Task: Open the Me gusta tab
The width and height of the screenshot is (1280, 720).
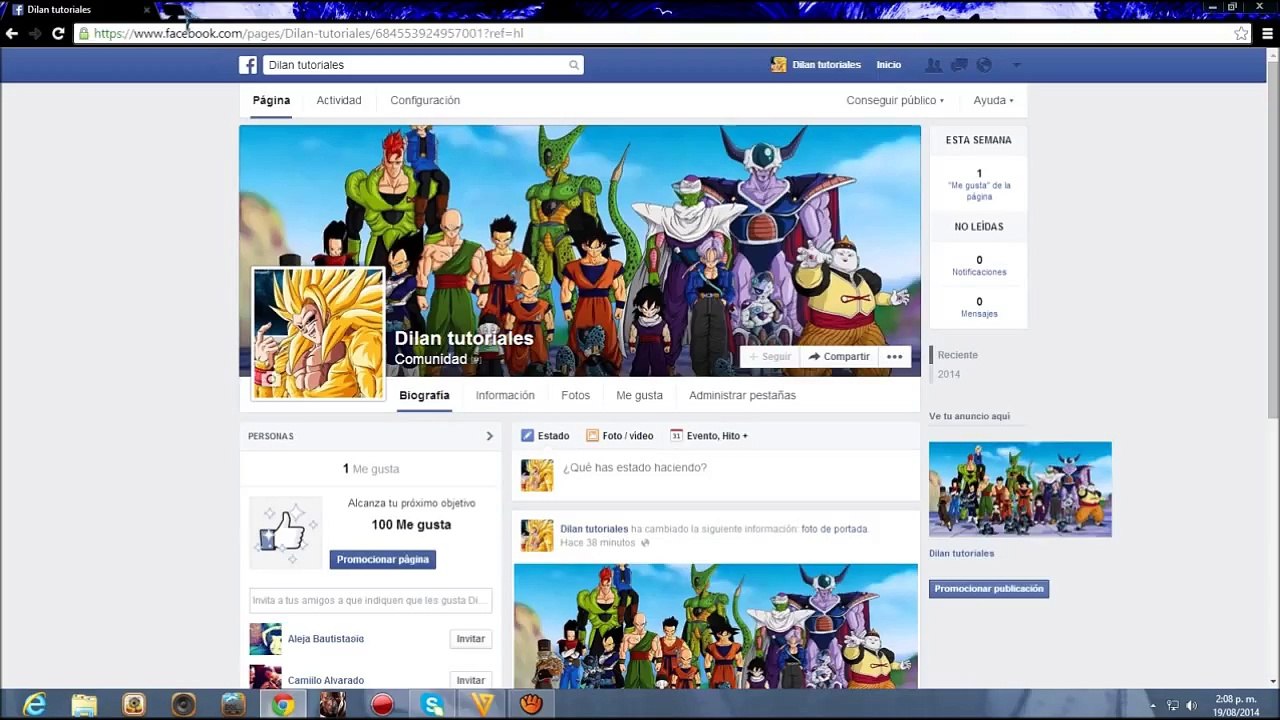Action: [639, 396]
